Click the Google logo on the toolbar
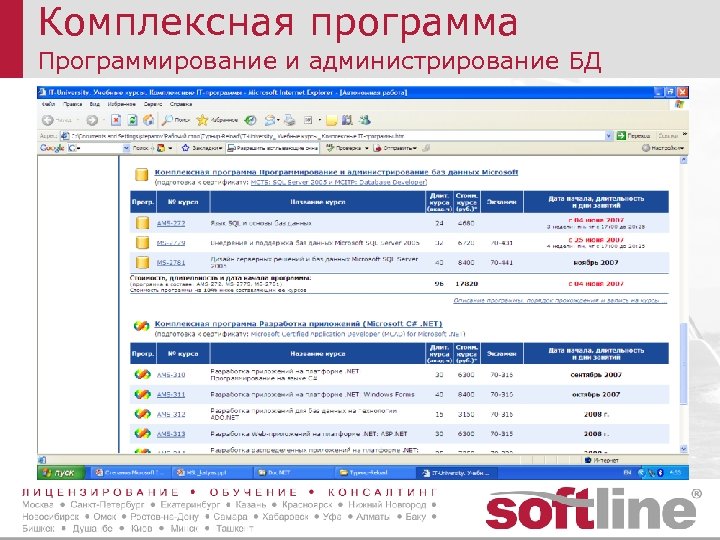 (x=52, y=148)
